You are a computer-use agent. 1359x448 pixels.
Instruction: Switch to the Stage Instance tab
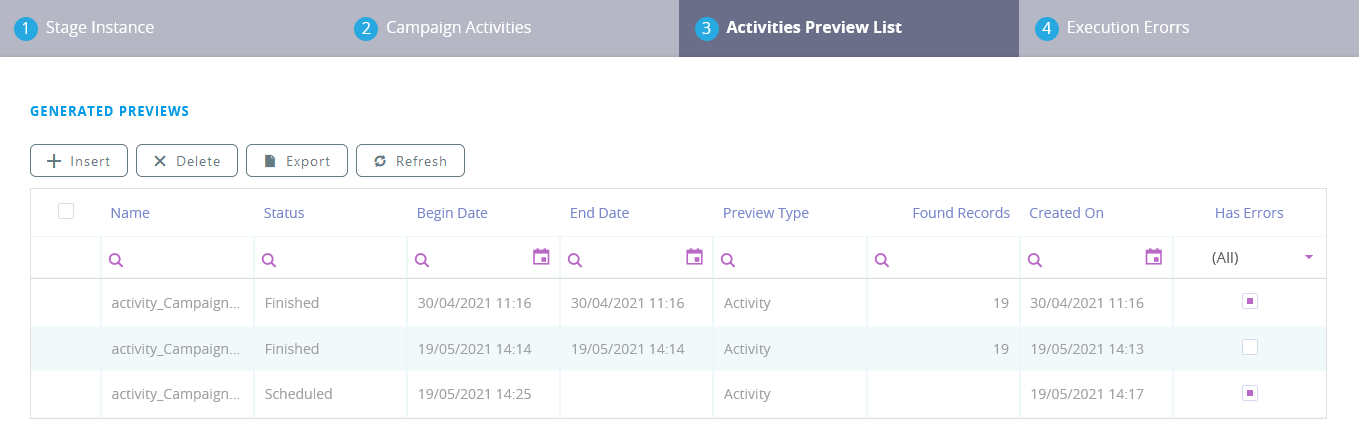pyautogui.click(x=100, y=28)
